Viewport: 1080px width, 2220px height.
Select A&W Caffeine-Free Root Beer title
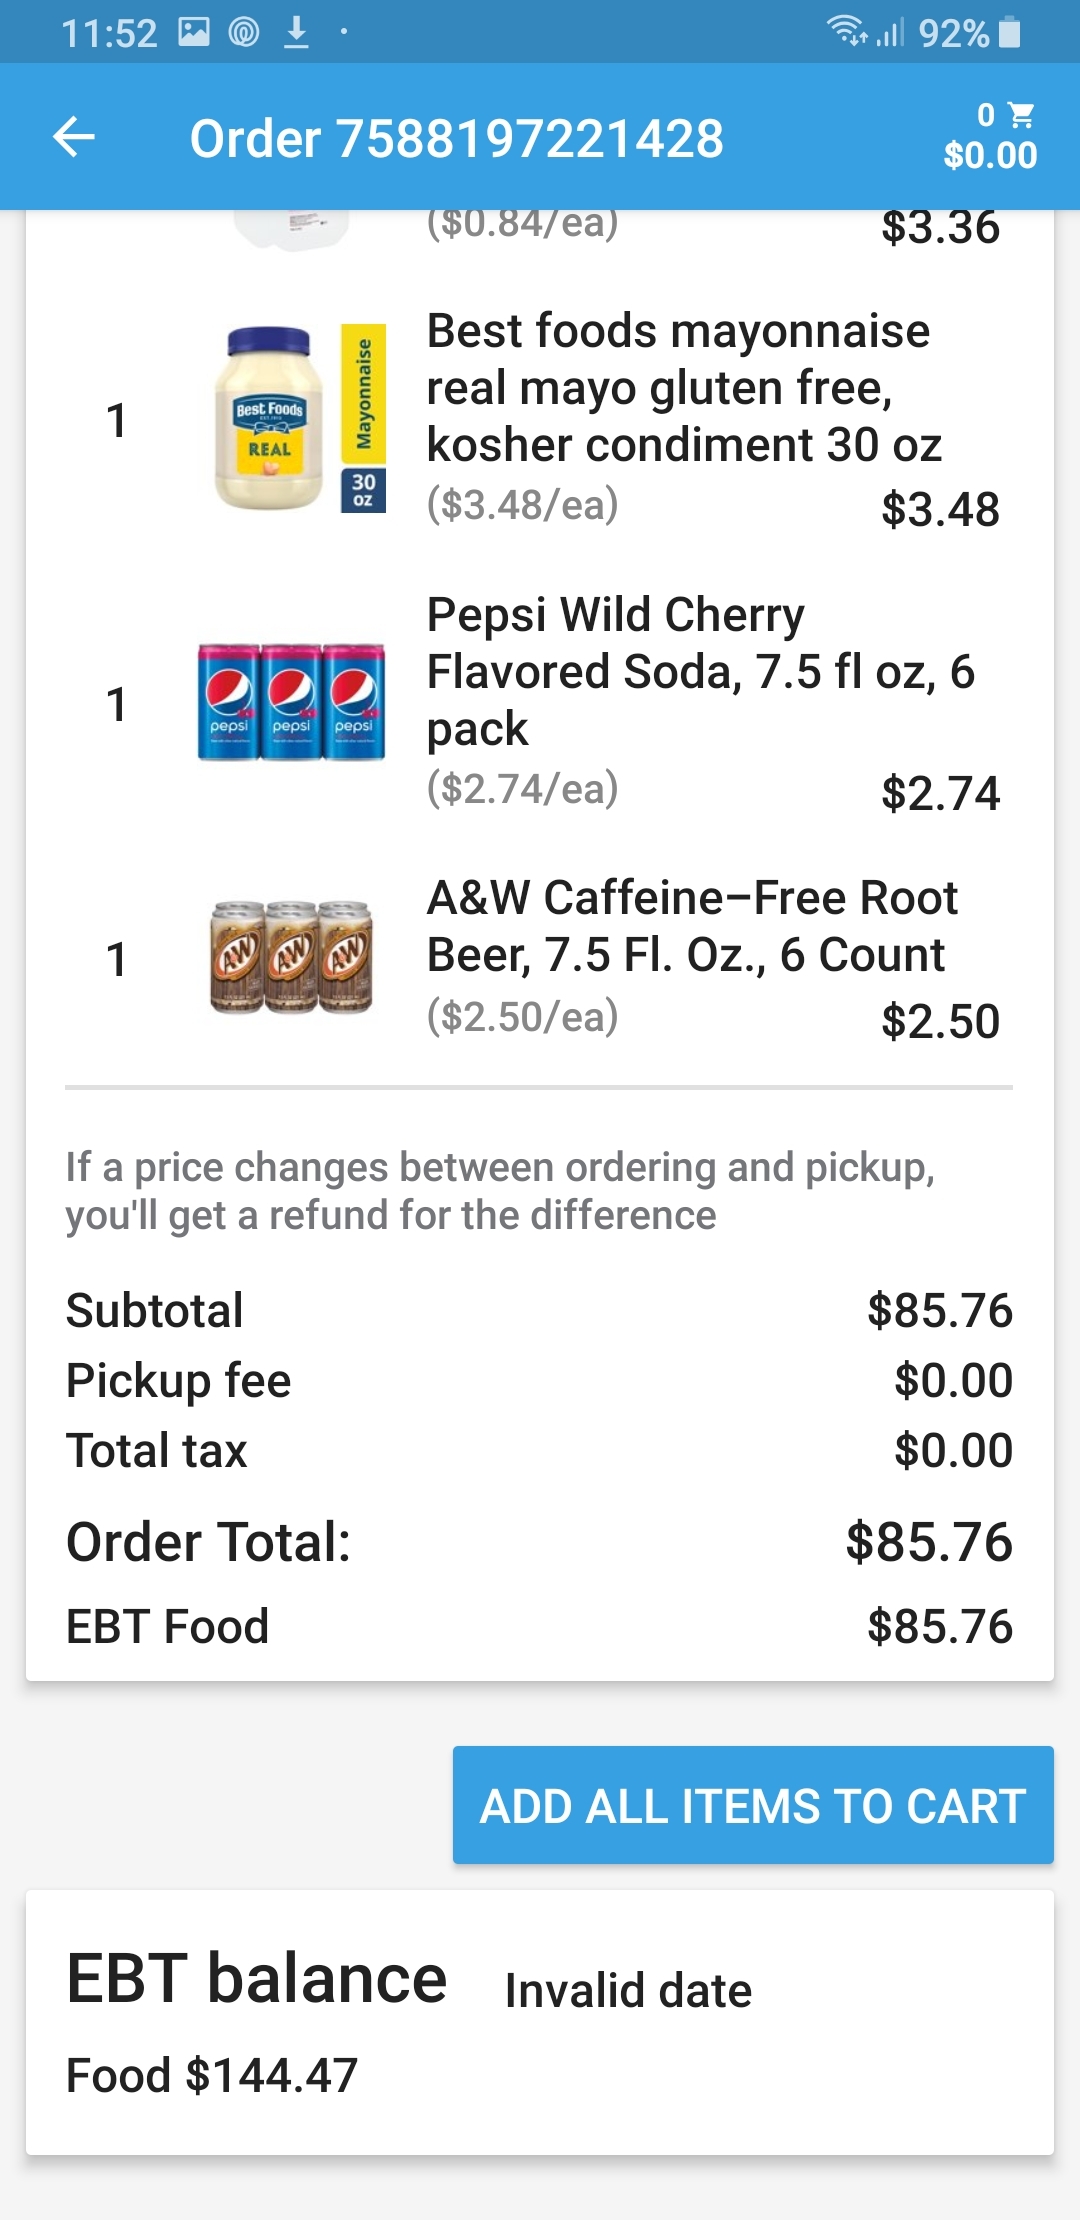tap(692, 926)
